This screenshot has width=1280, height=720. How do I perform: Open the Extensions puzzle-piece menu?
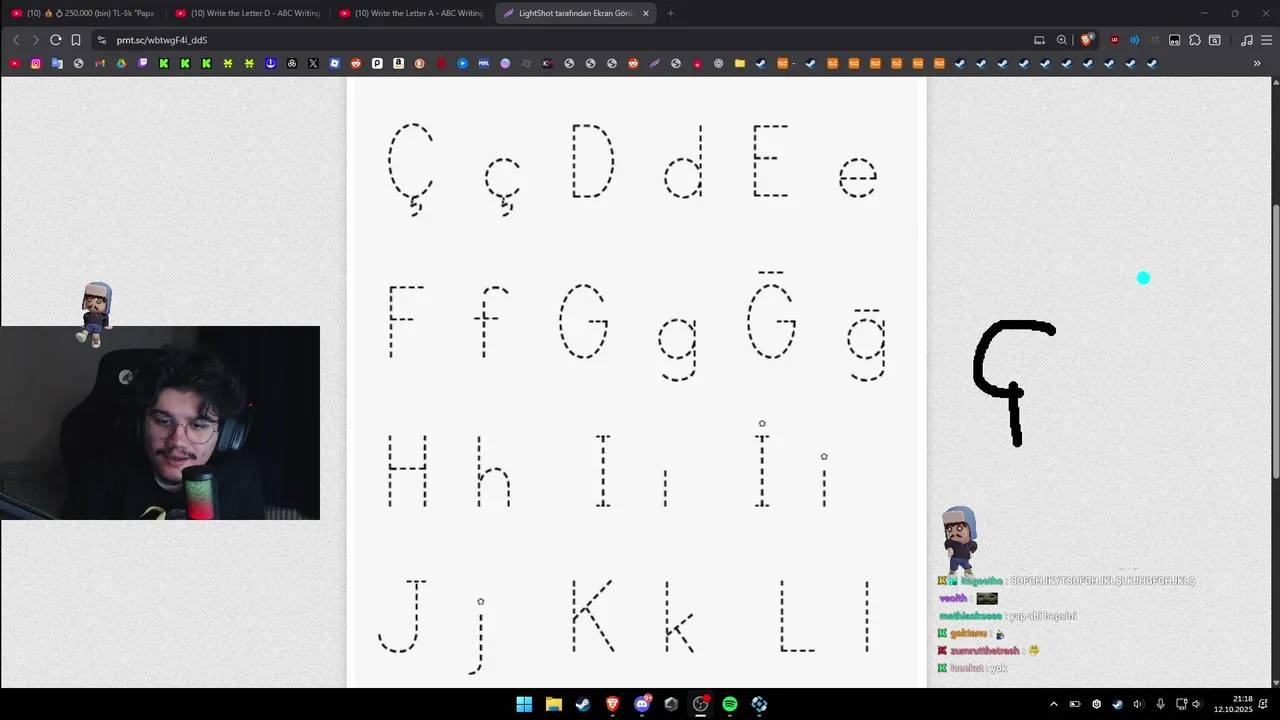(x=1195, y=40)
